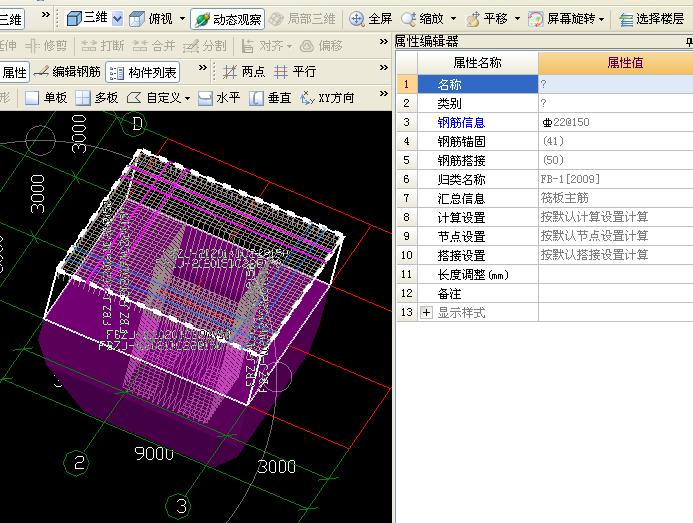Expand overflow chevron after 三维 tab

(x=46, y=15)
